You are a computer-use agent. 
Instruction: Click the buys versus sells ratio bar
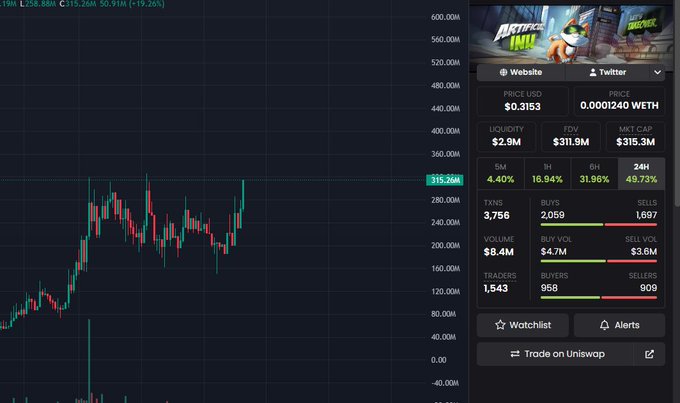click(x=599, y=225)
